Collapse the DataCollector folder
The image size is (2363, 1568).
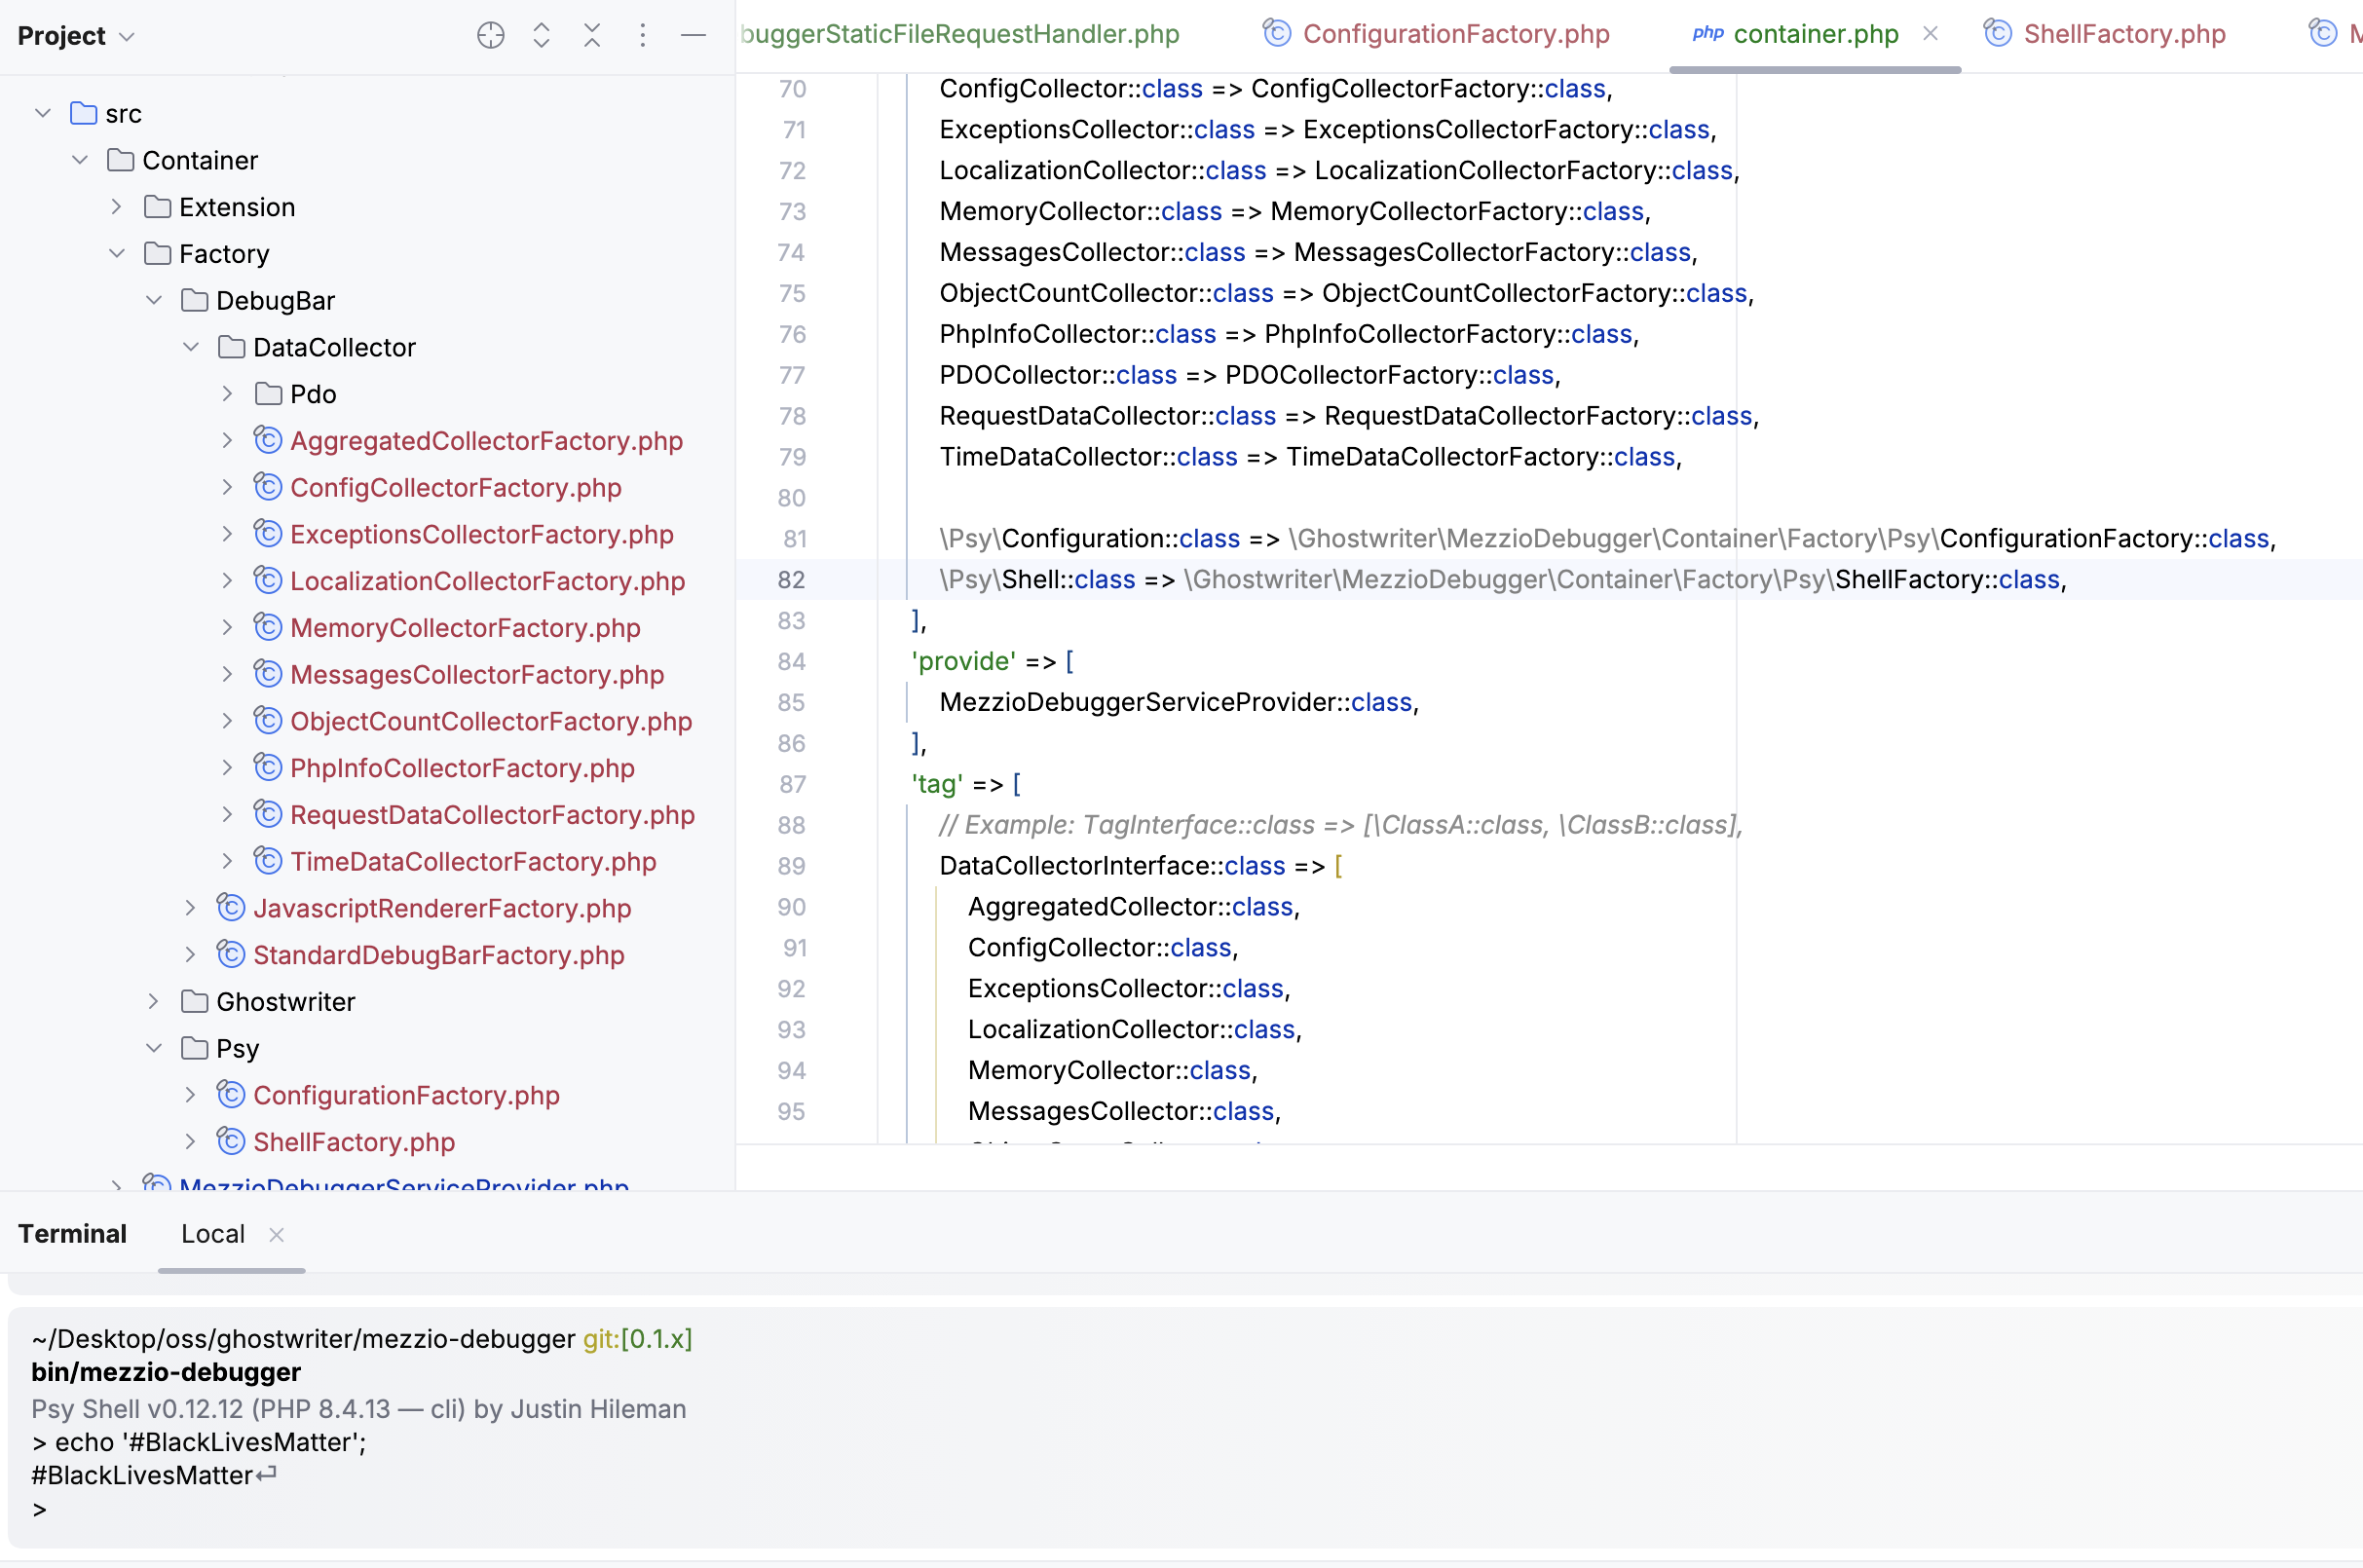[190, 347]
